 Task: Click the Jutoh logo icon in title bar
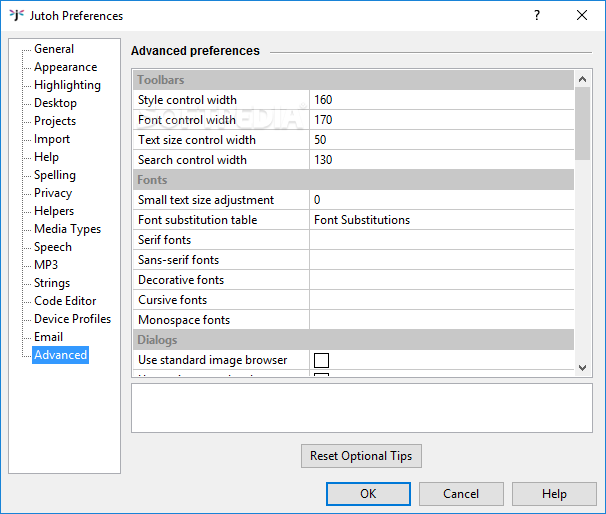point(17,15)
